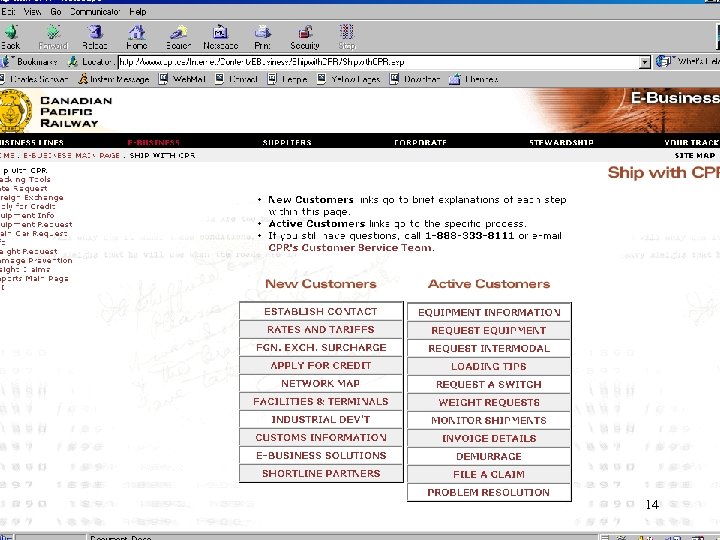Click DEMURRAGE button
Screen dimensions: 720x540
(x=489, y=456)
